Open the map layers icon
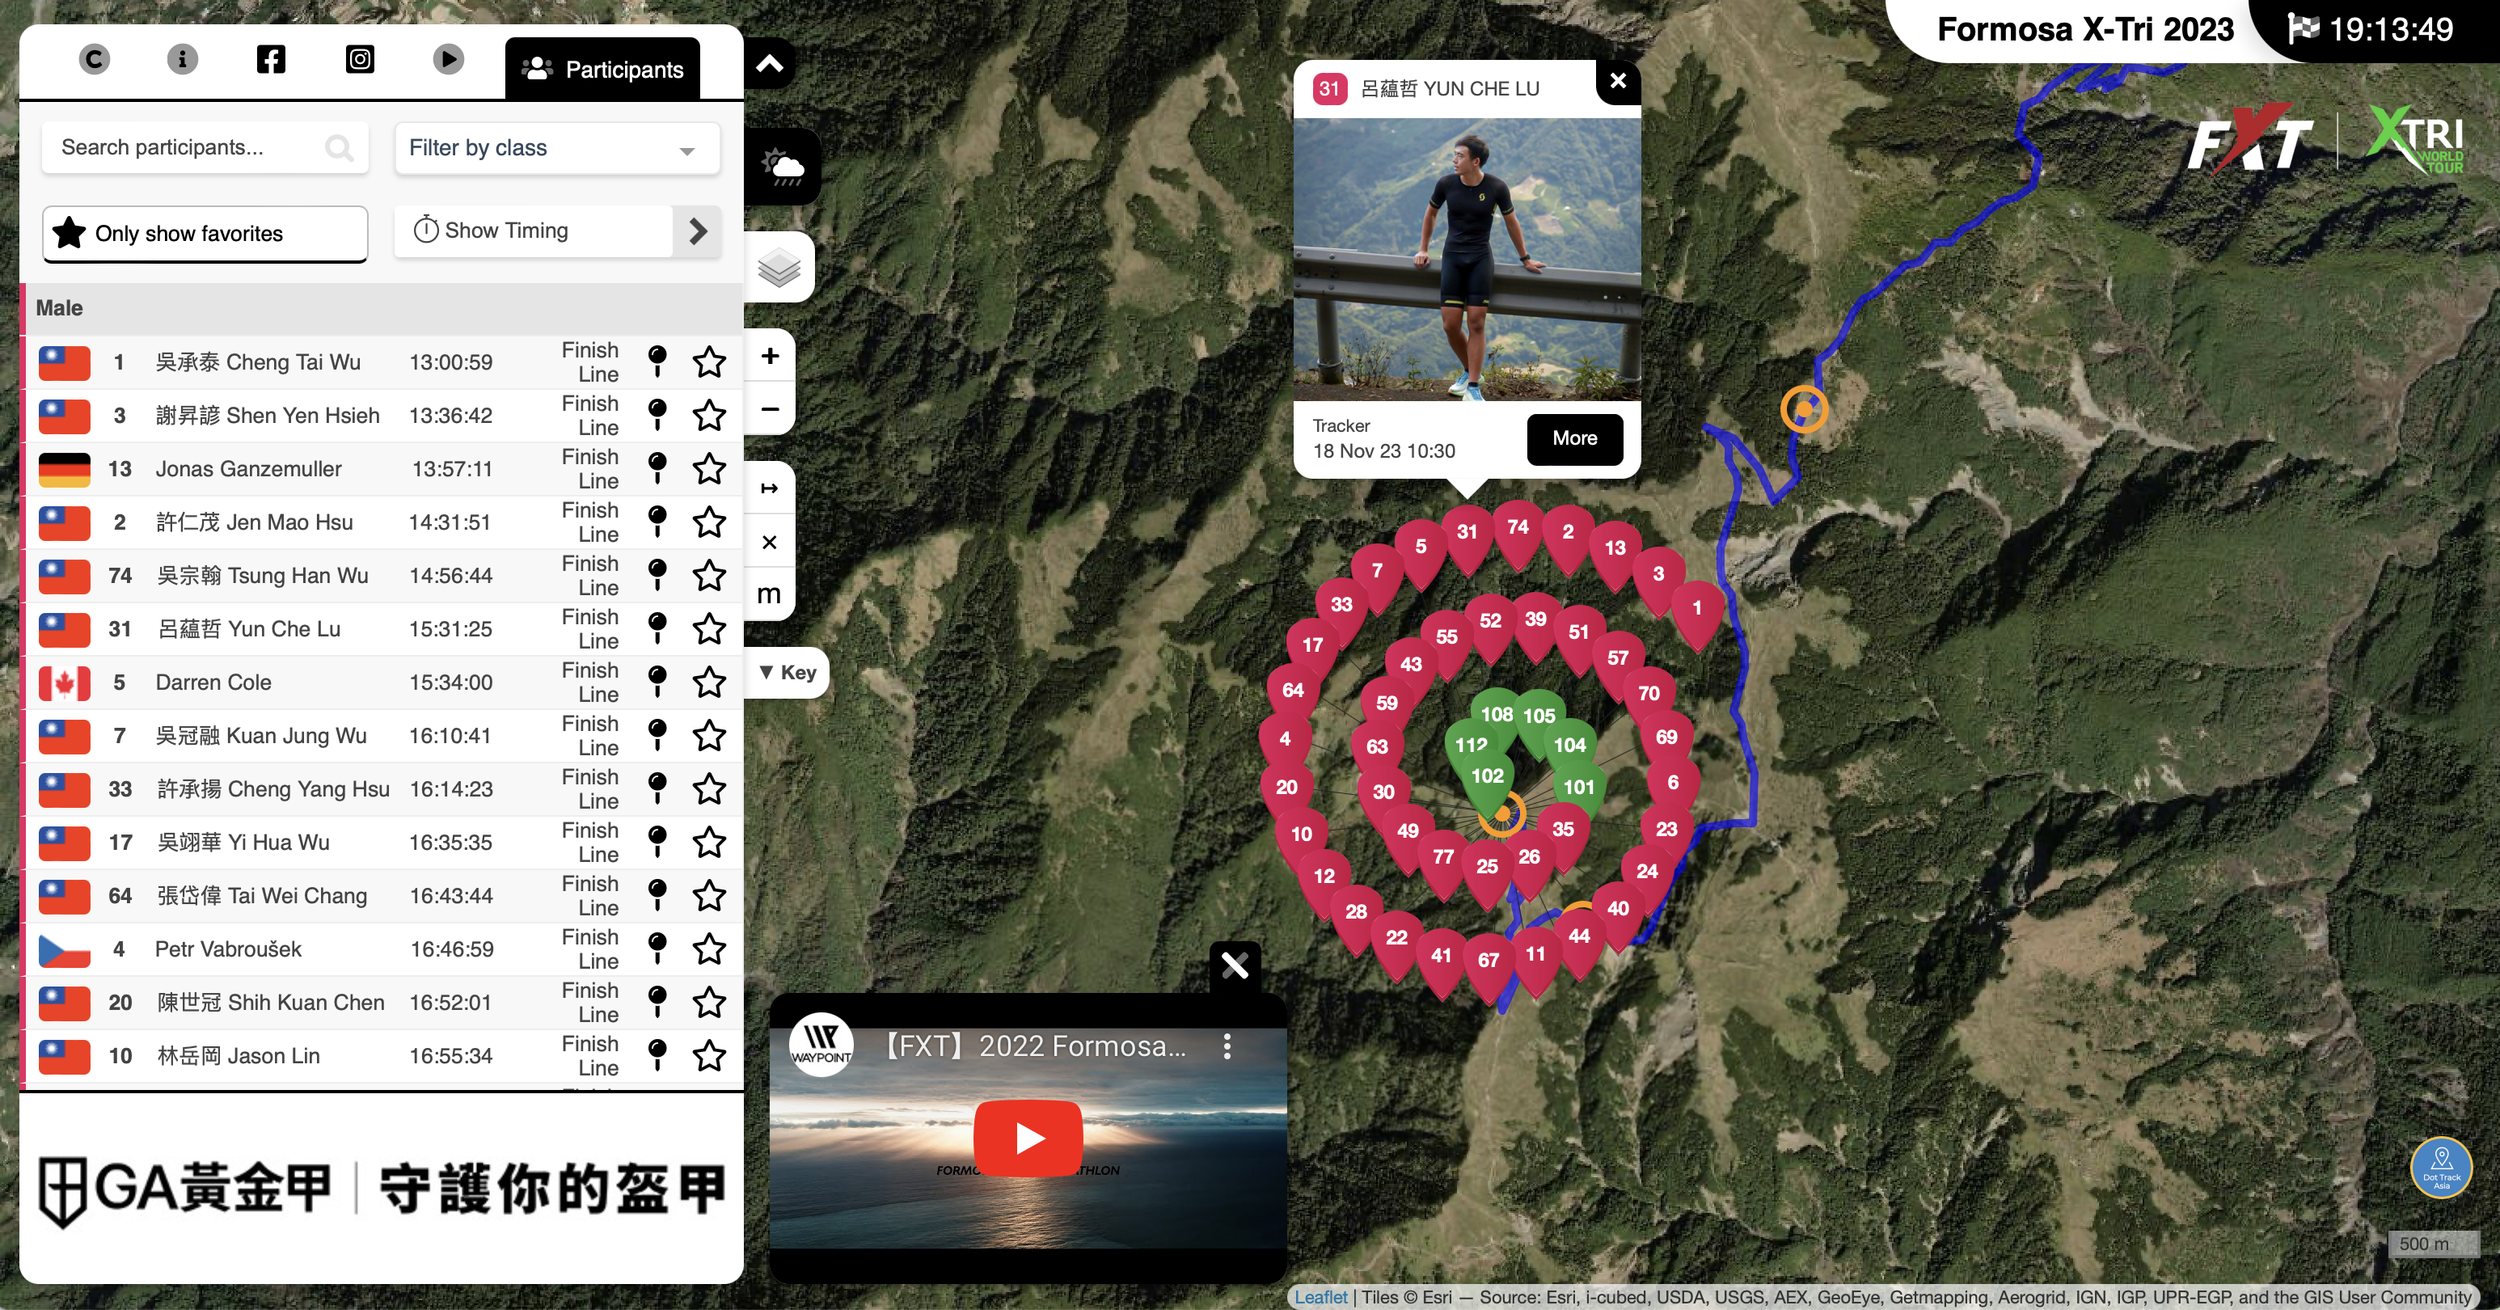The width and height of the screenshot is (2500, 1310). click(x=779, y=267)
